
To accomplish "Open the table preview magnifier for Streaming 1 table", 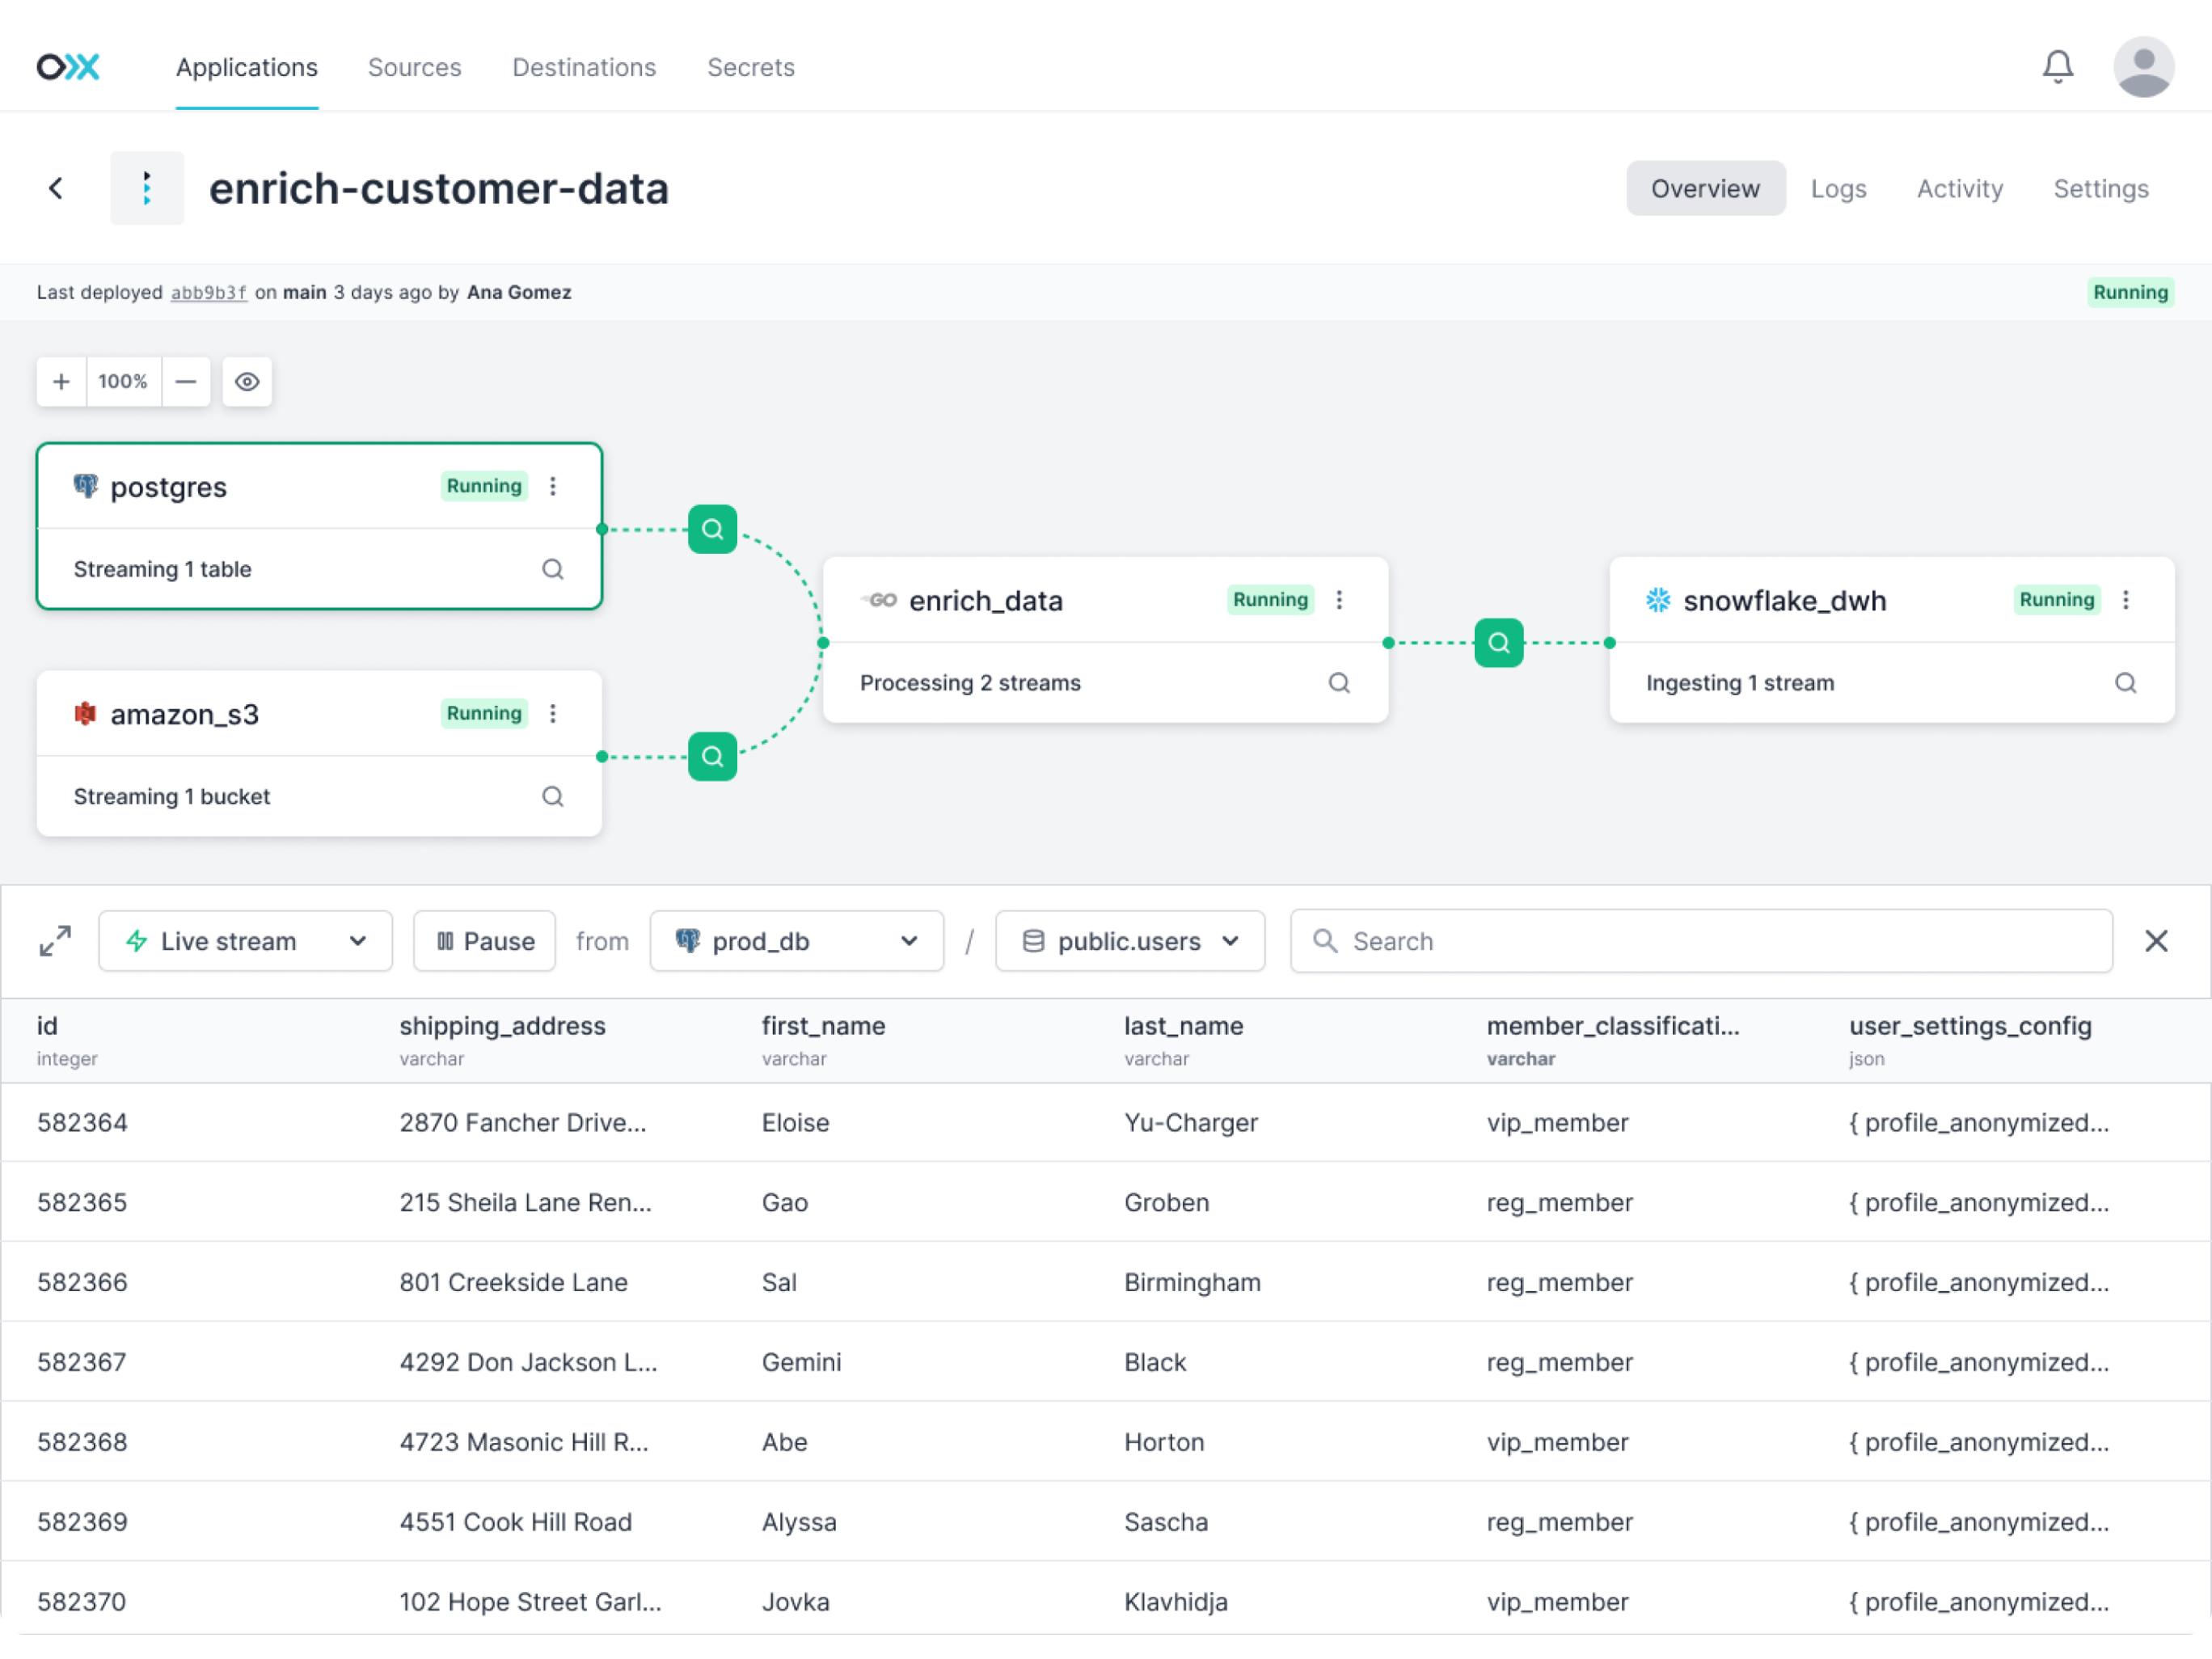I will point(553,569).
